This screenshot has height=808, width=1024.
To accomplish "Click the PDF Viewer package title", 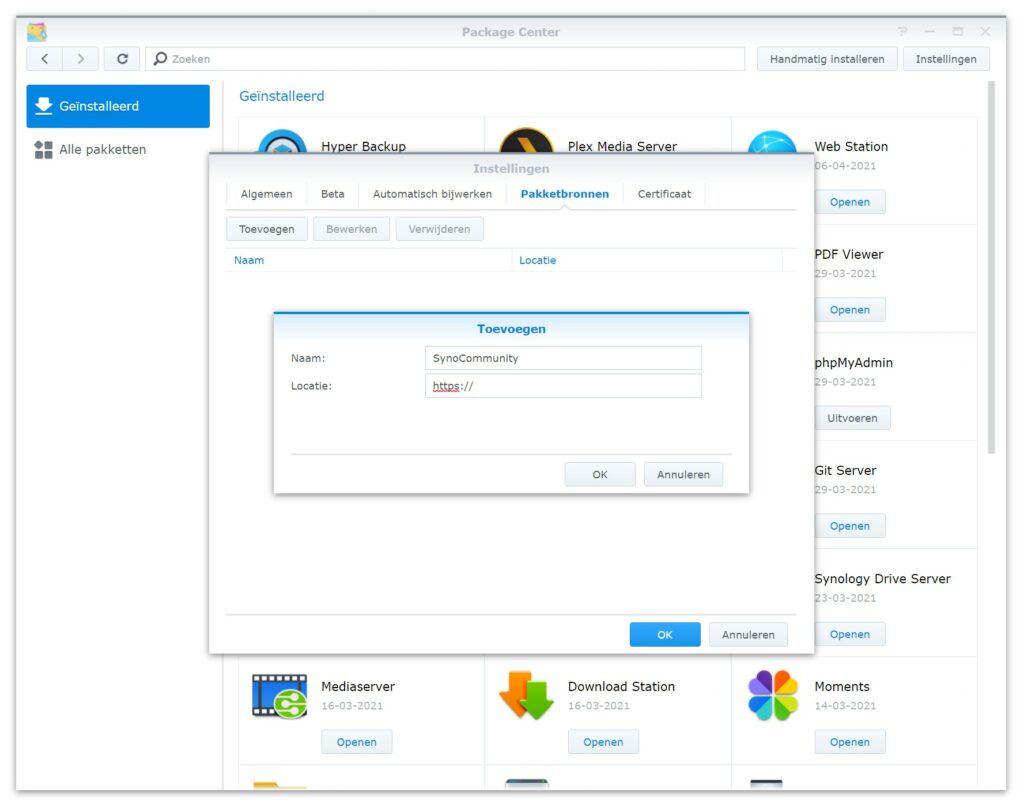I will pyautogui.click(x=848, y=254).
